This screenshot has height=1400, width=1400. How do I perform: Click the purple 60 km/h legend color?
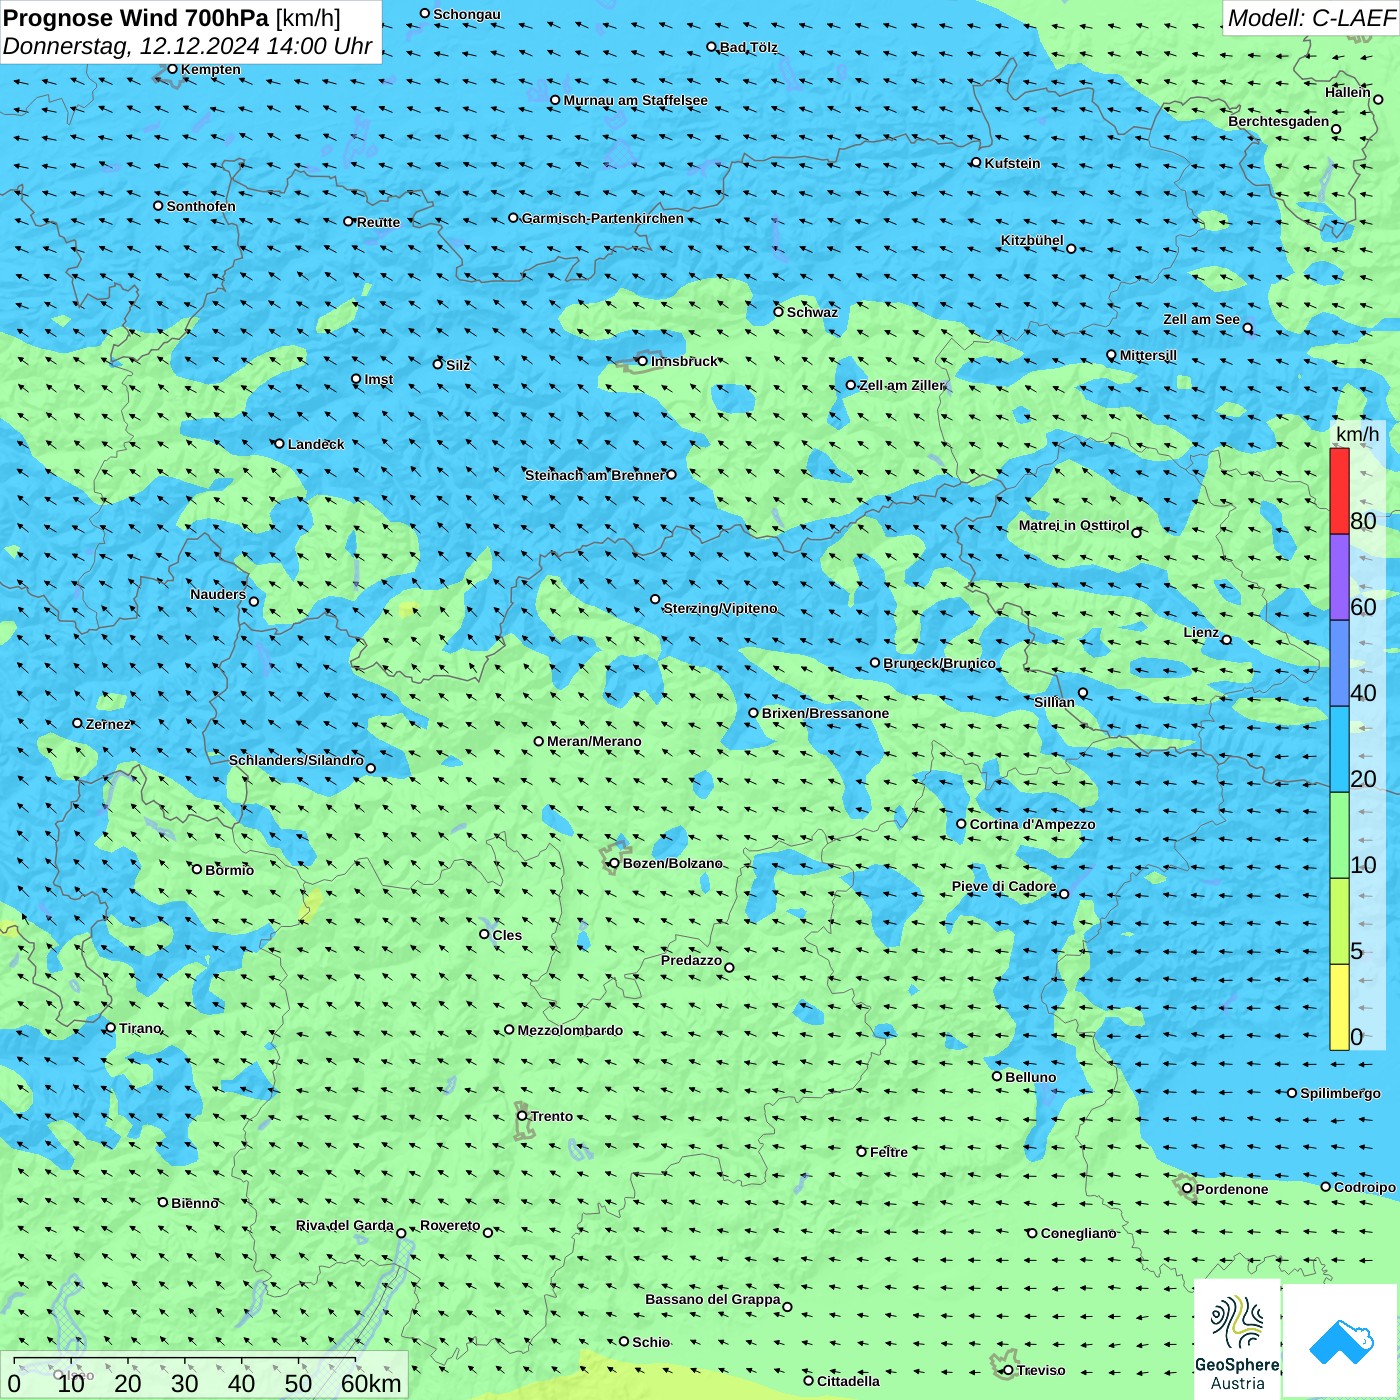[x=1339, y=577]
